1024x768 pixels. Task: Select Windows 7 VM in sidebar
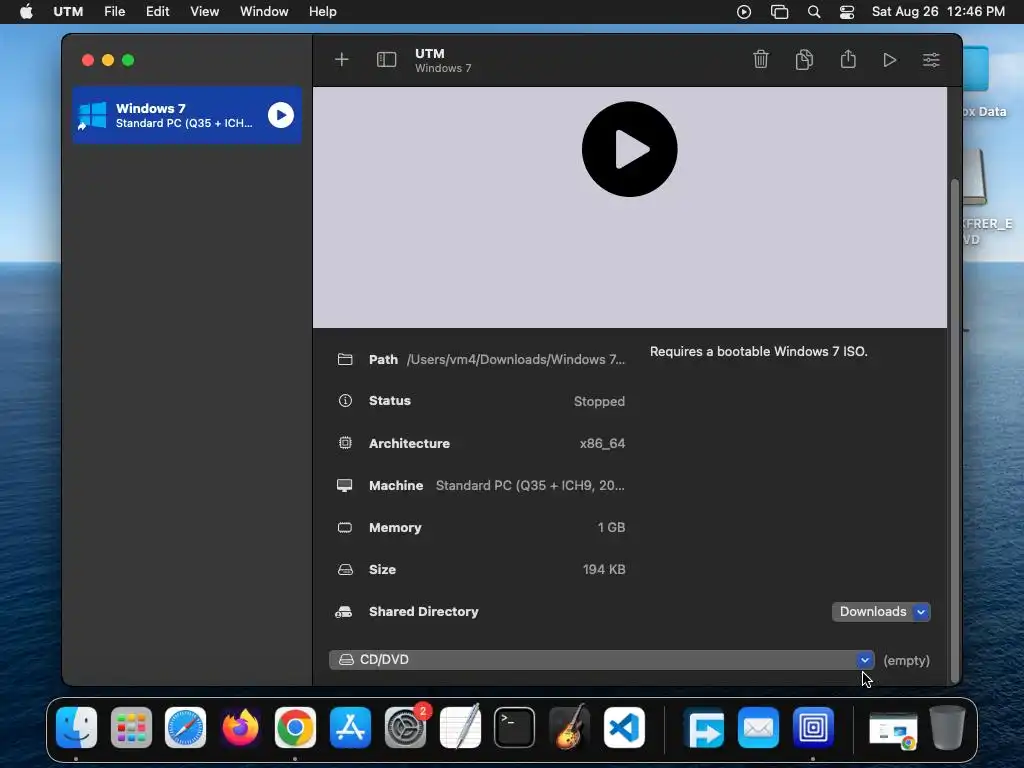[x=187, y=115]
